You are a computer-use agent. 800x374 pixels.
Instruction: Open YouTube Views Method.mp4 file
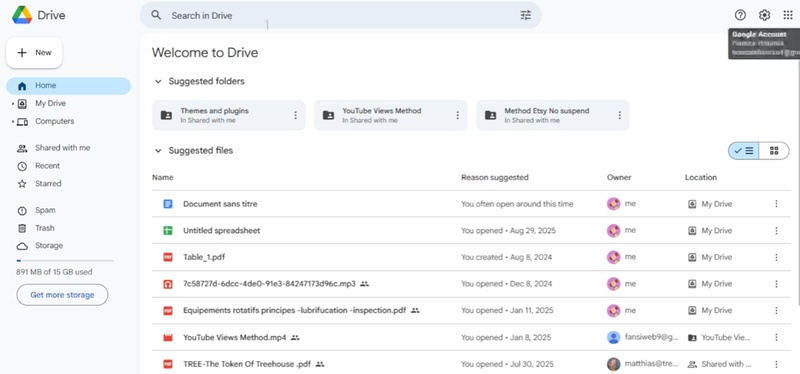[235, 337]
